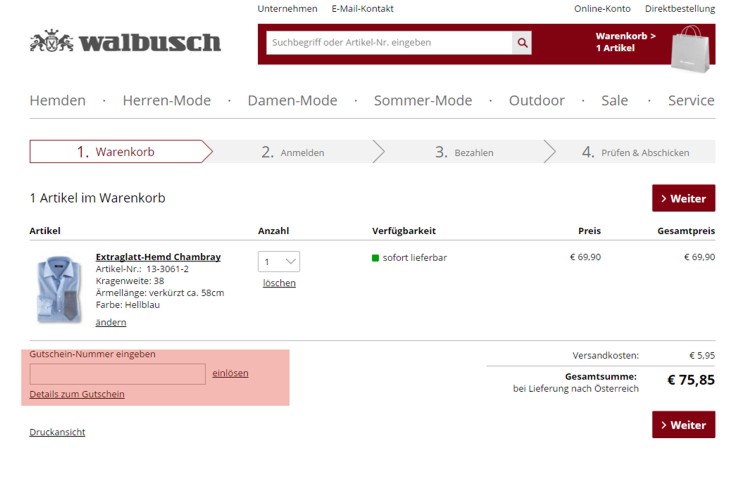
Task: Click the Walbusch logo
Action: pyautogui.click(x=125, y=41)
